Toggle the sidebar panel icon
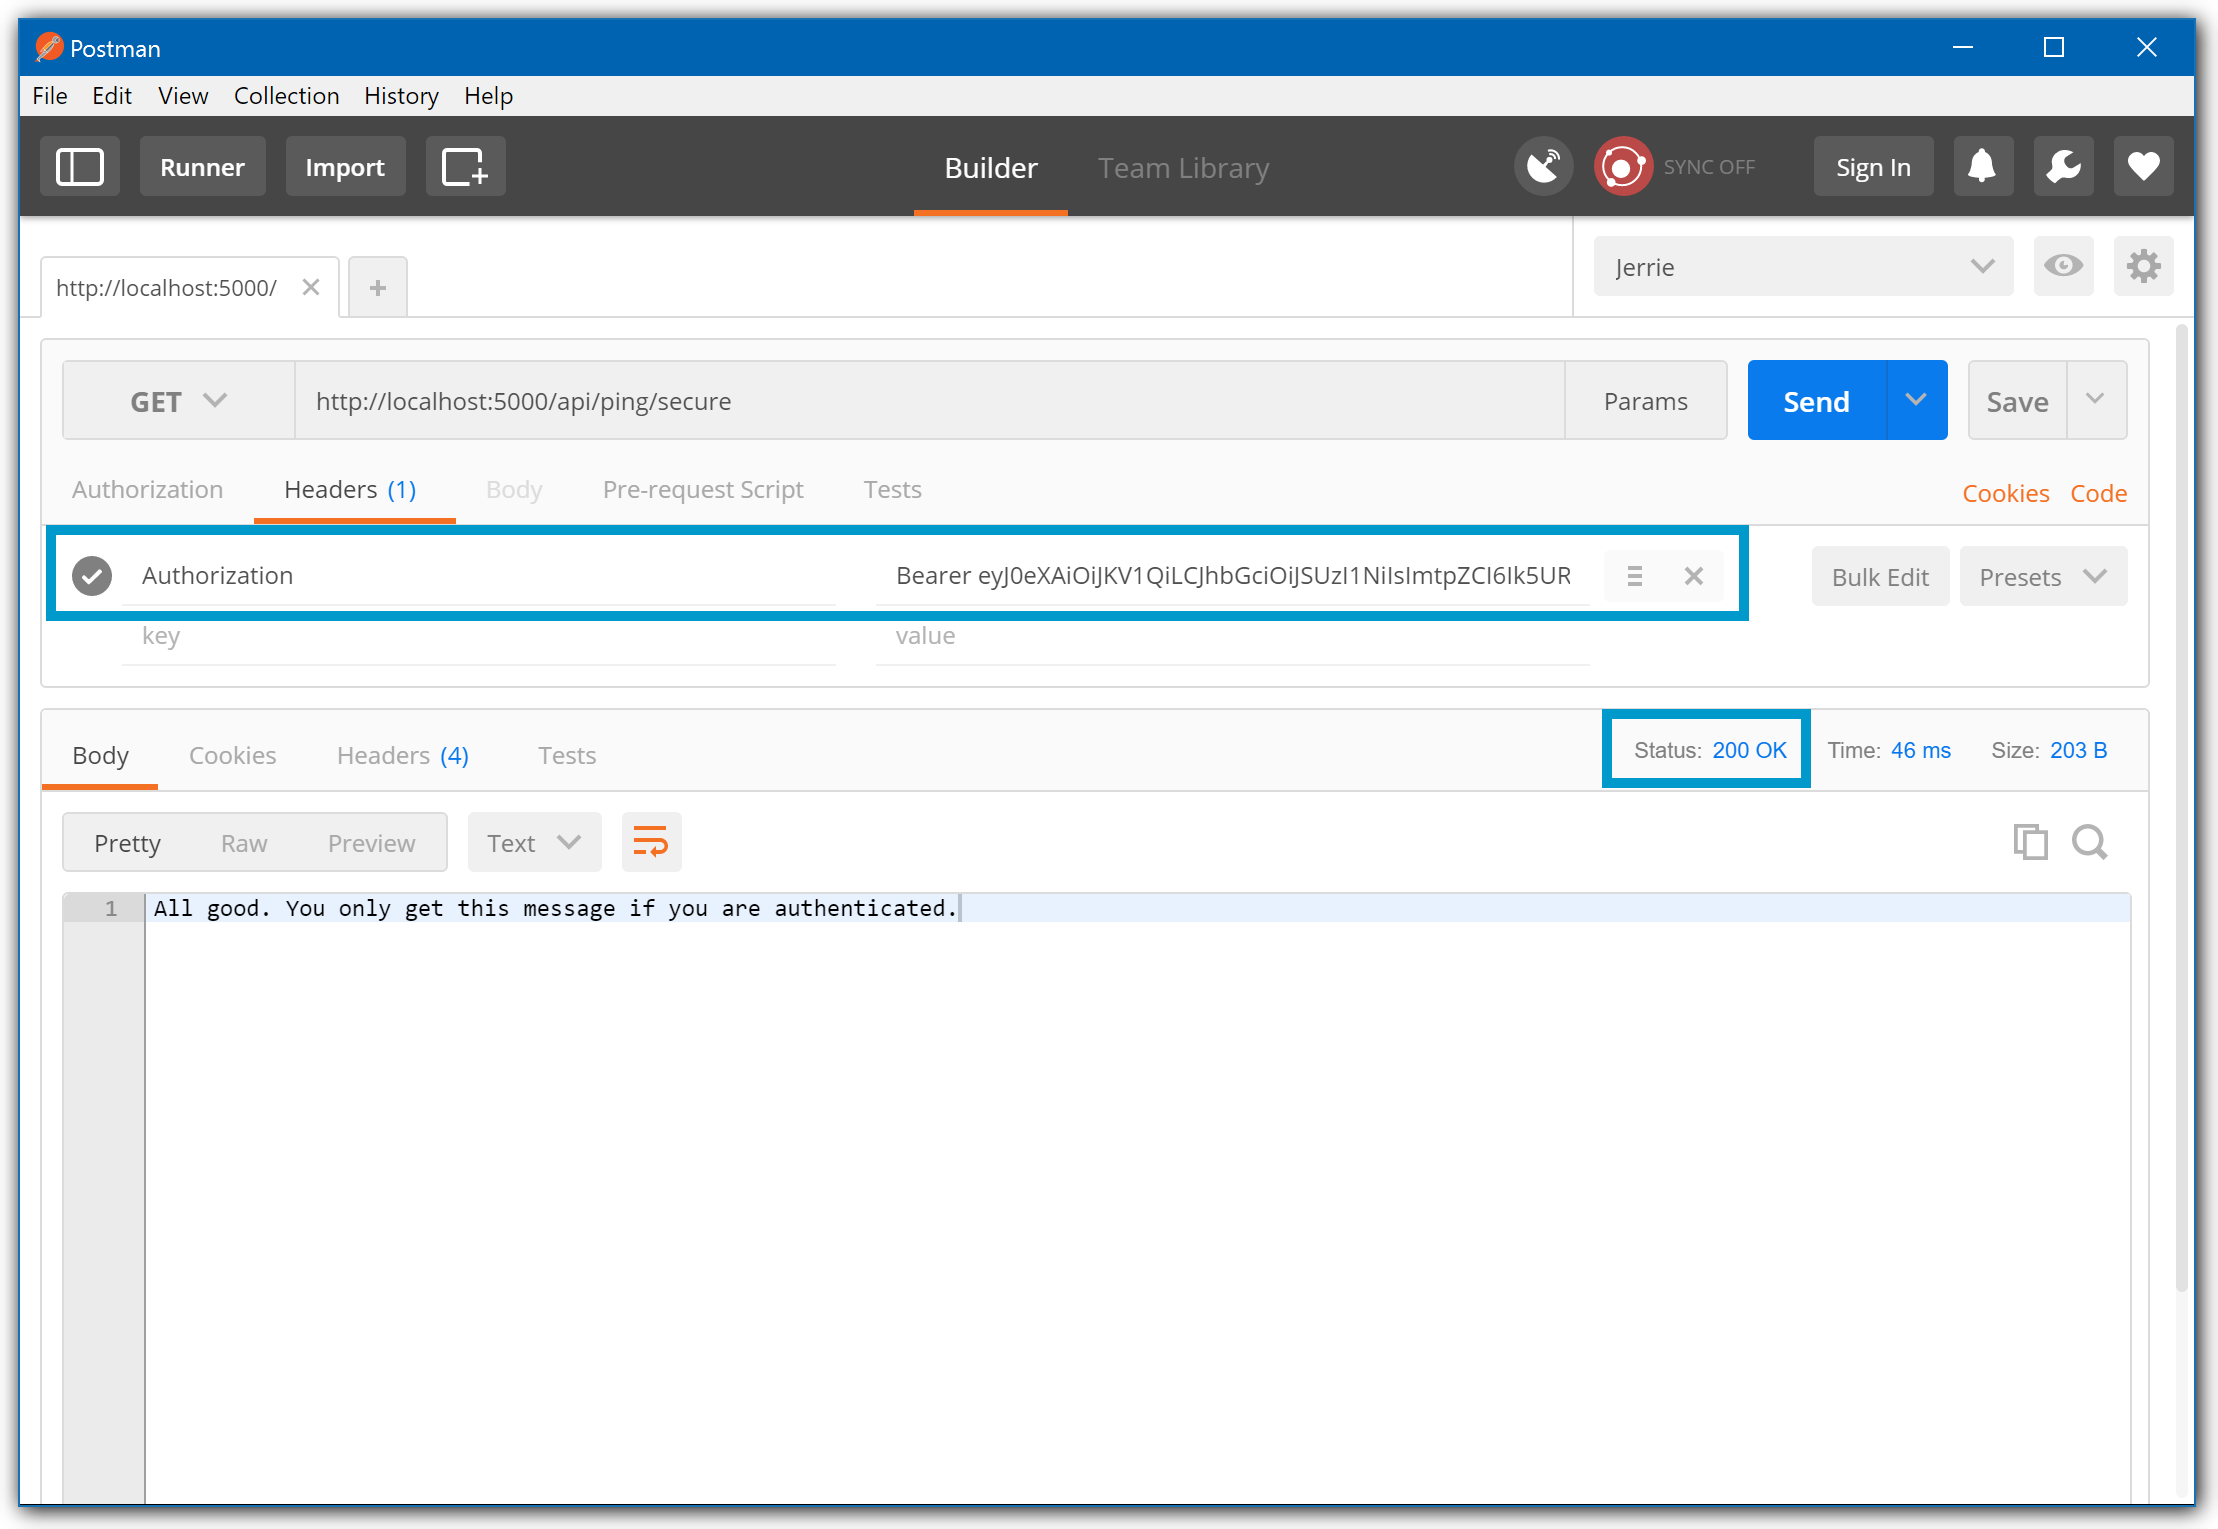This screenshot has width=2218, height=1529. (80, 166)
